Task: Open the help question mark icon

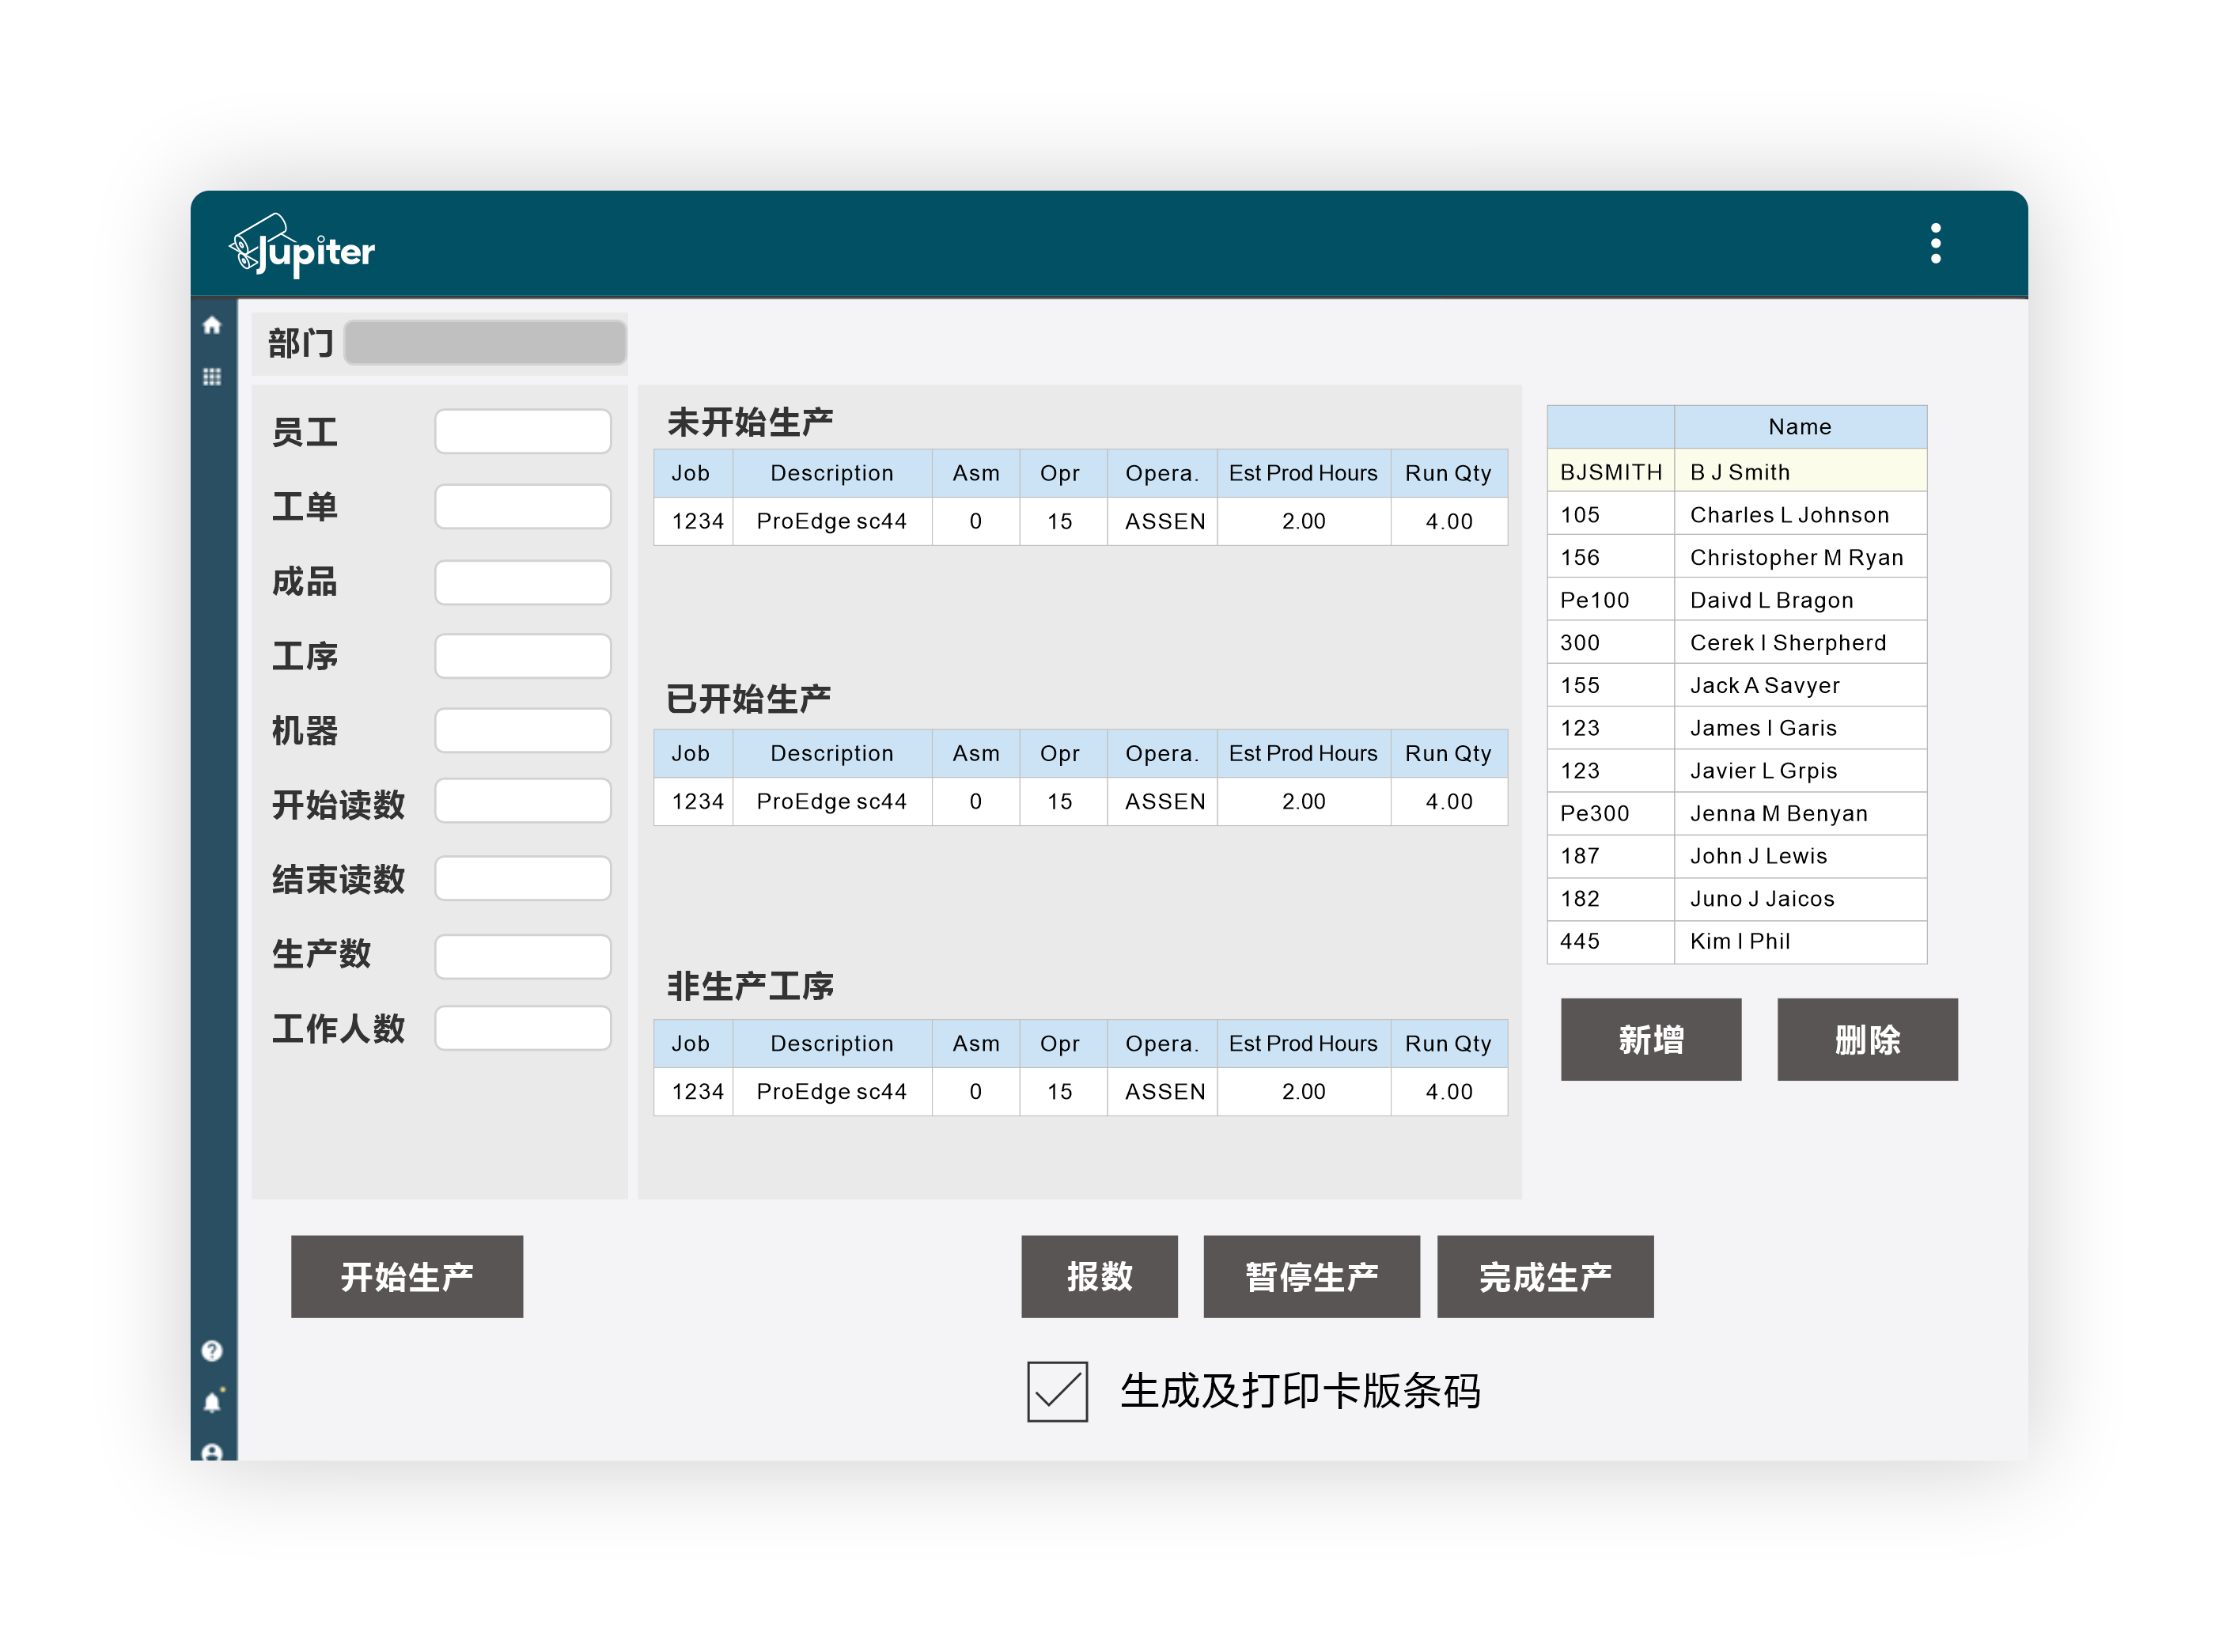Action: coord(211,1351)
